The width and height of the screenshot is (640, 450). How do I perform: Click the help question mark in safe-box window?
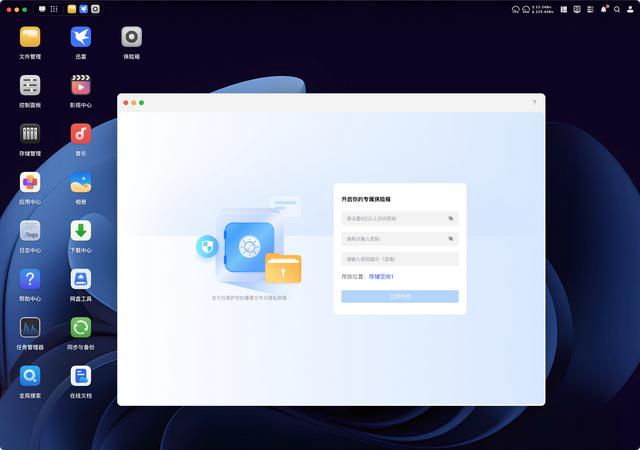tap(534, 102)
